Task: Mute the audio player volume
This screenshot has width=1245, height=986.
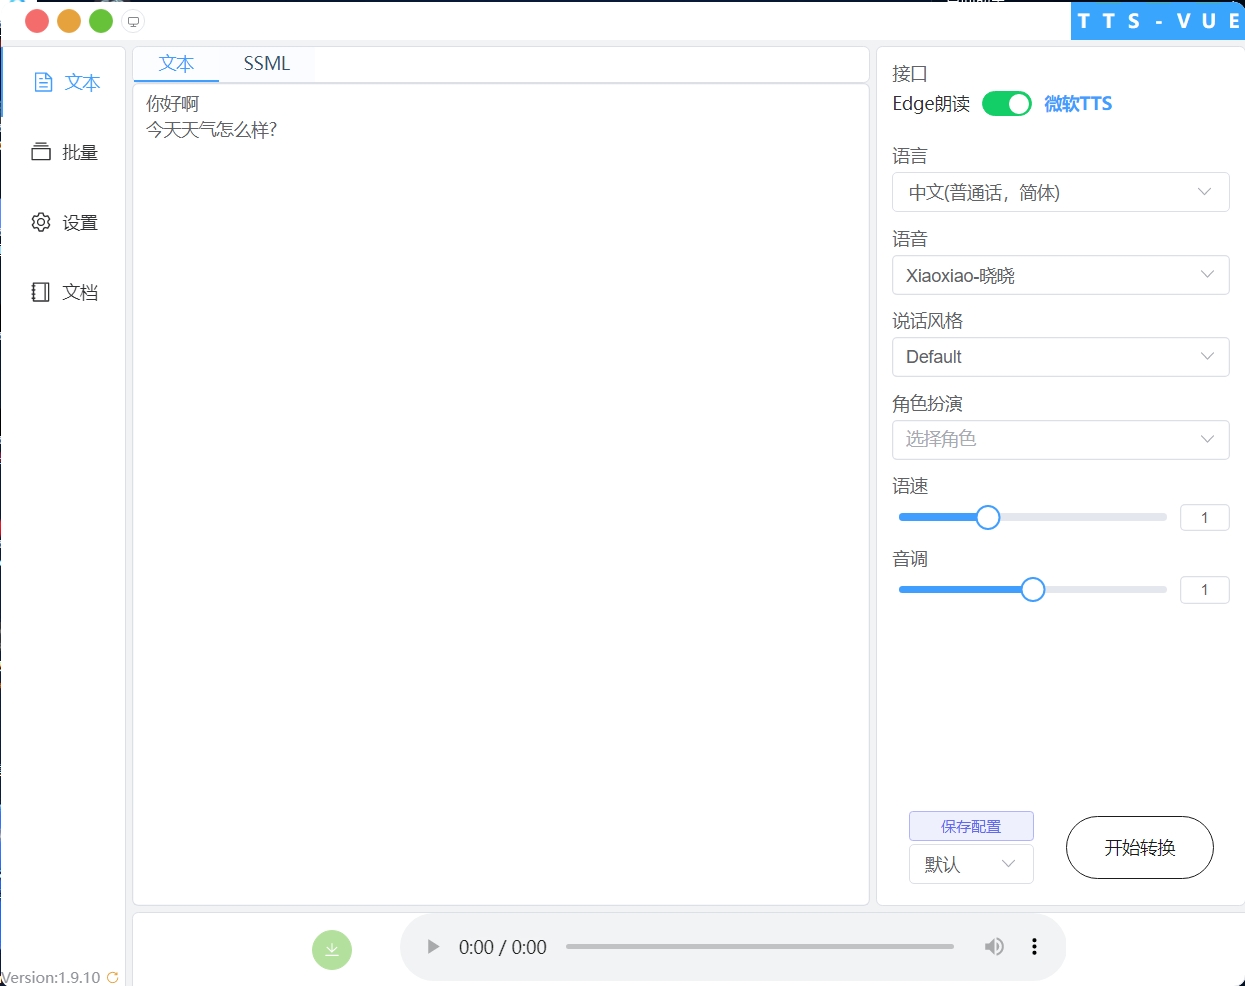Action: (994, 947)
